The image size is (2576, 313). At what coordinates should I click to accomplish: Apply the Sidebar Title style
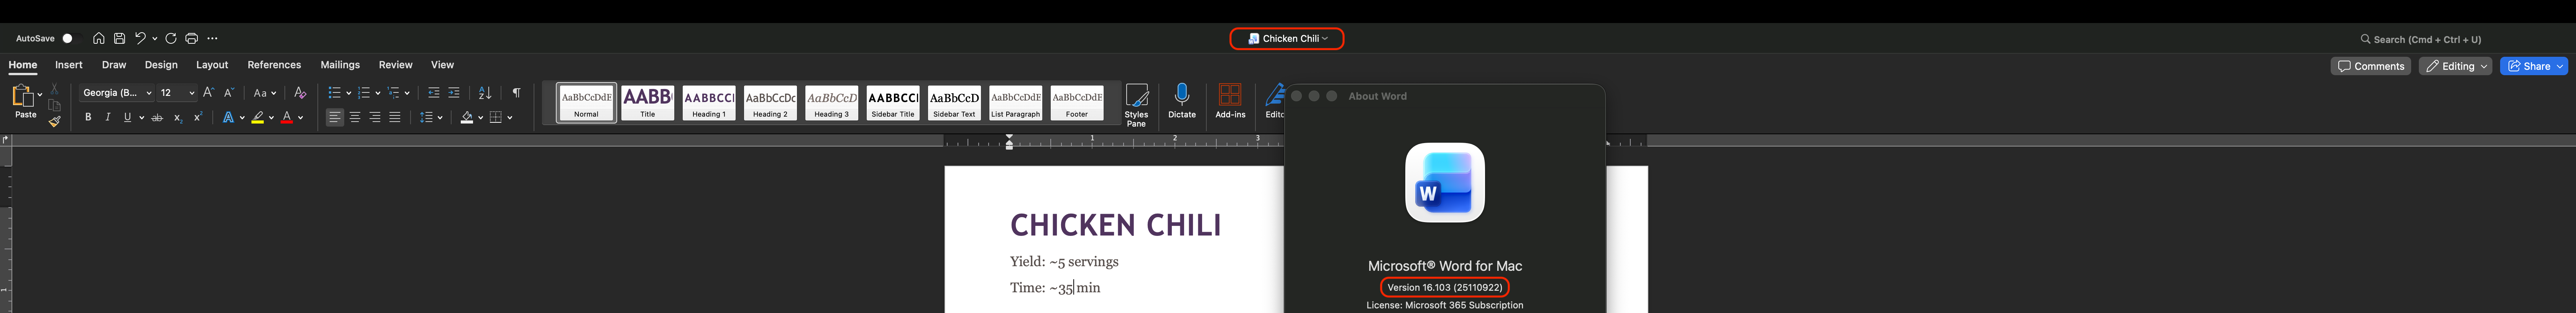tap(893, 103)
